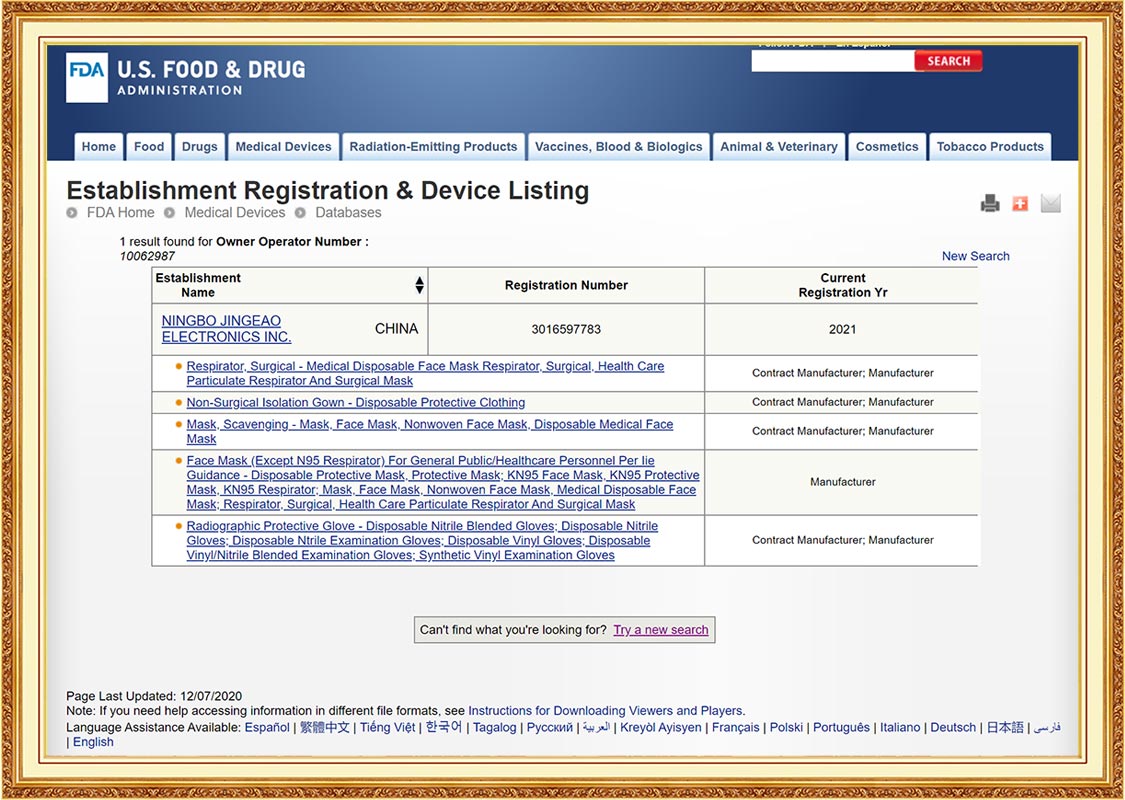The height and width of the screenshot is (800, 1125).
Task: Open the Home tab
Action: (99, 146)
